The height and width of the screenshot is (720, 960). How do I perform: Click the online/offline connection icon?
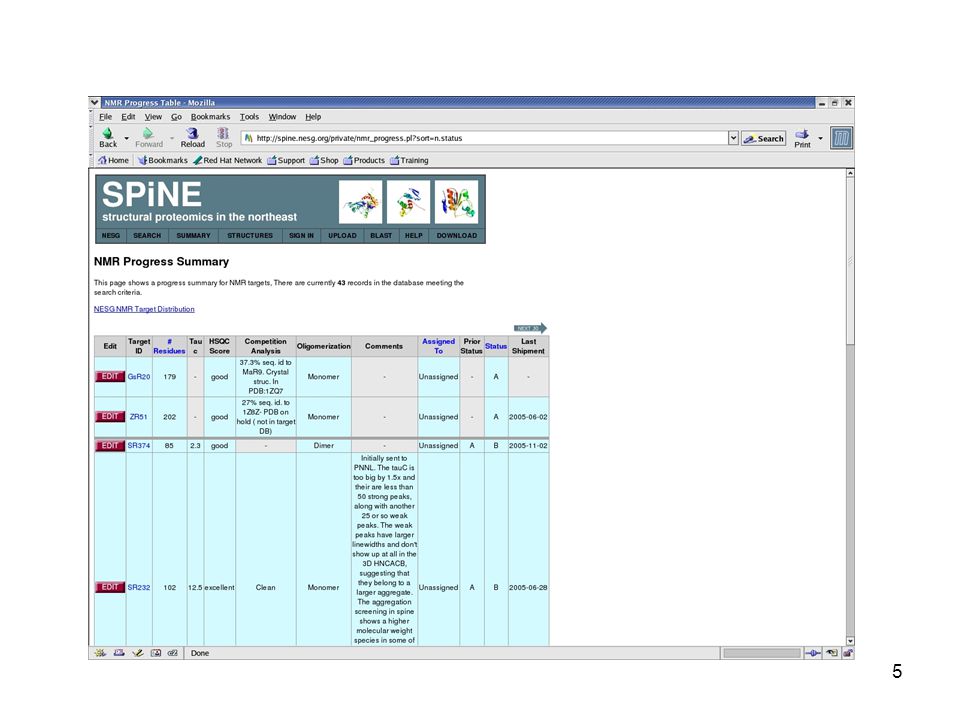coord(812,653)
